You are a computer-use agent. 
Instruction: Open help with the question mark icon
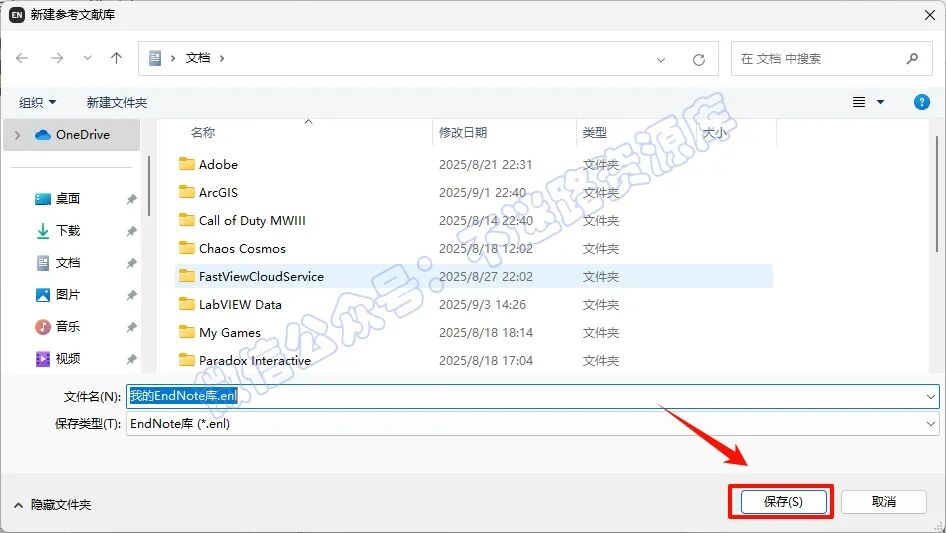click(921, 102)
